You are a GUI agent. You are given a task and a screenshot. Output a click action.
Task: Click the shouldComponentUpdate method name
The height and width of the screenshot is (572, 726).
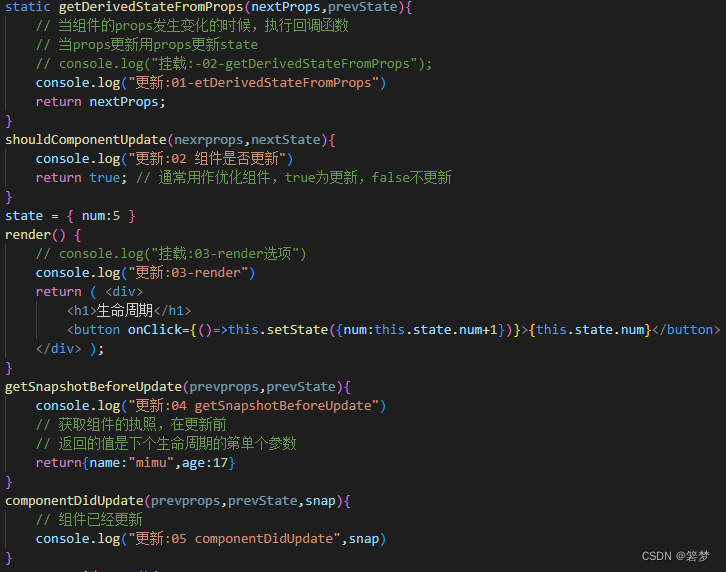point(86,140)
